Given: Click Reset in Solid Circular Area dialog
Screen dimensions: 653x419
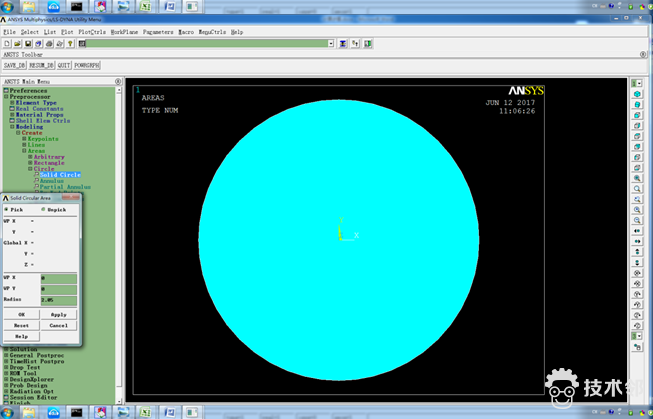Looking at the screenshot, I should tap(22, 325).
